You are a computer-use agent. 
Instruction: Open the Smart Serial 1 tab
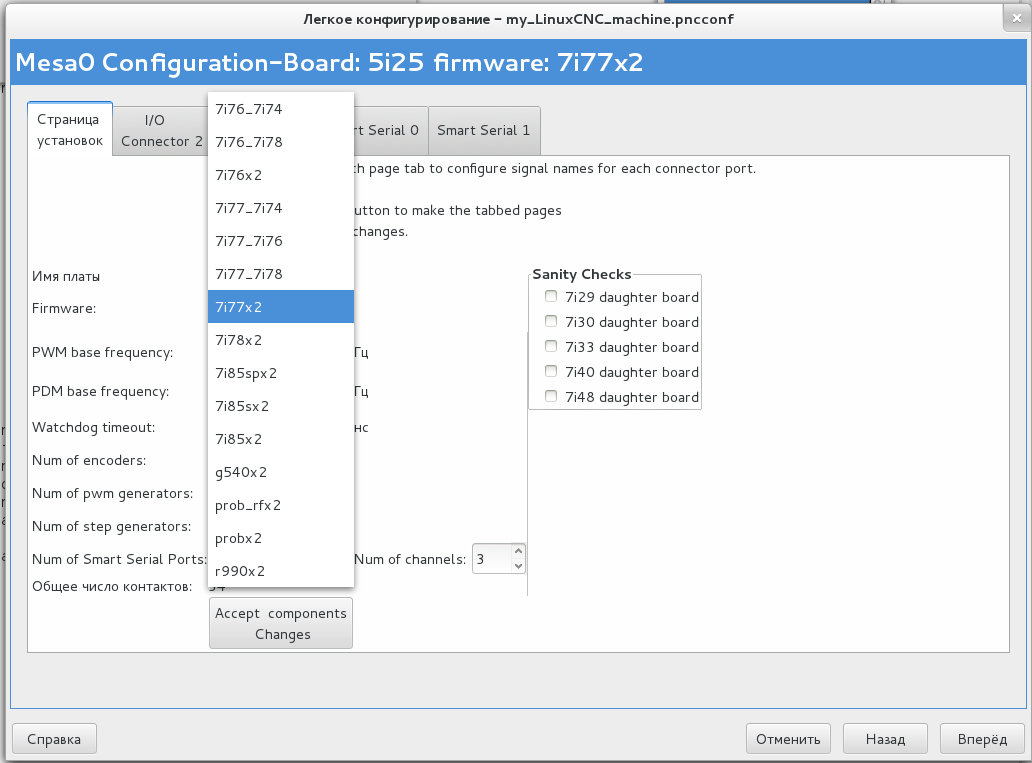(484, 130)
